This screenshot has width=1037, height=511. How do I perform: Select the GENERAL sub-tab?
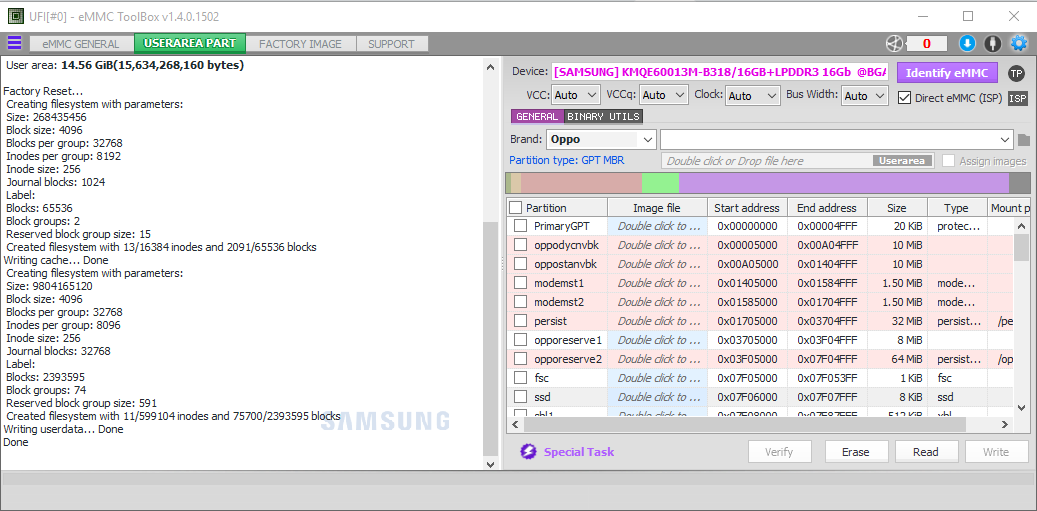click(537, 116)
